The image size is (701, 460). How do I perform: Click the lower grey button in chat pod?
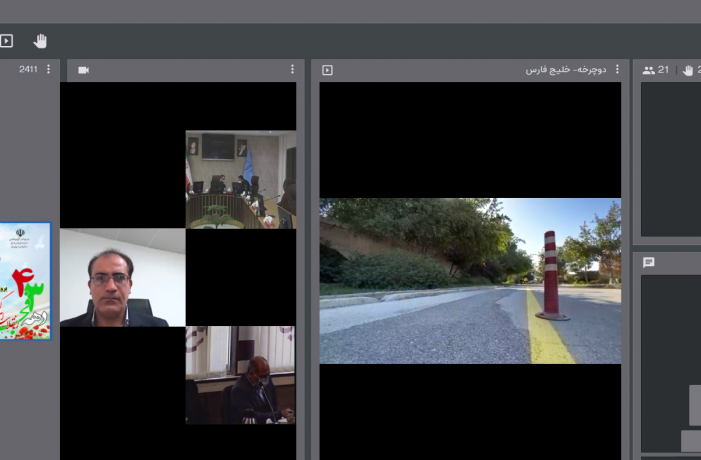point(690,441)
